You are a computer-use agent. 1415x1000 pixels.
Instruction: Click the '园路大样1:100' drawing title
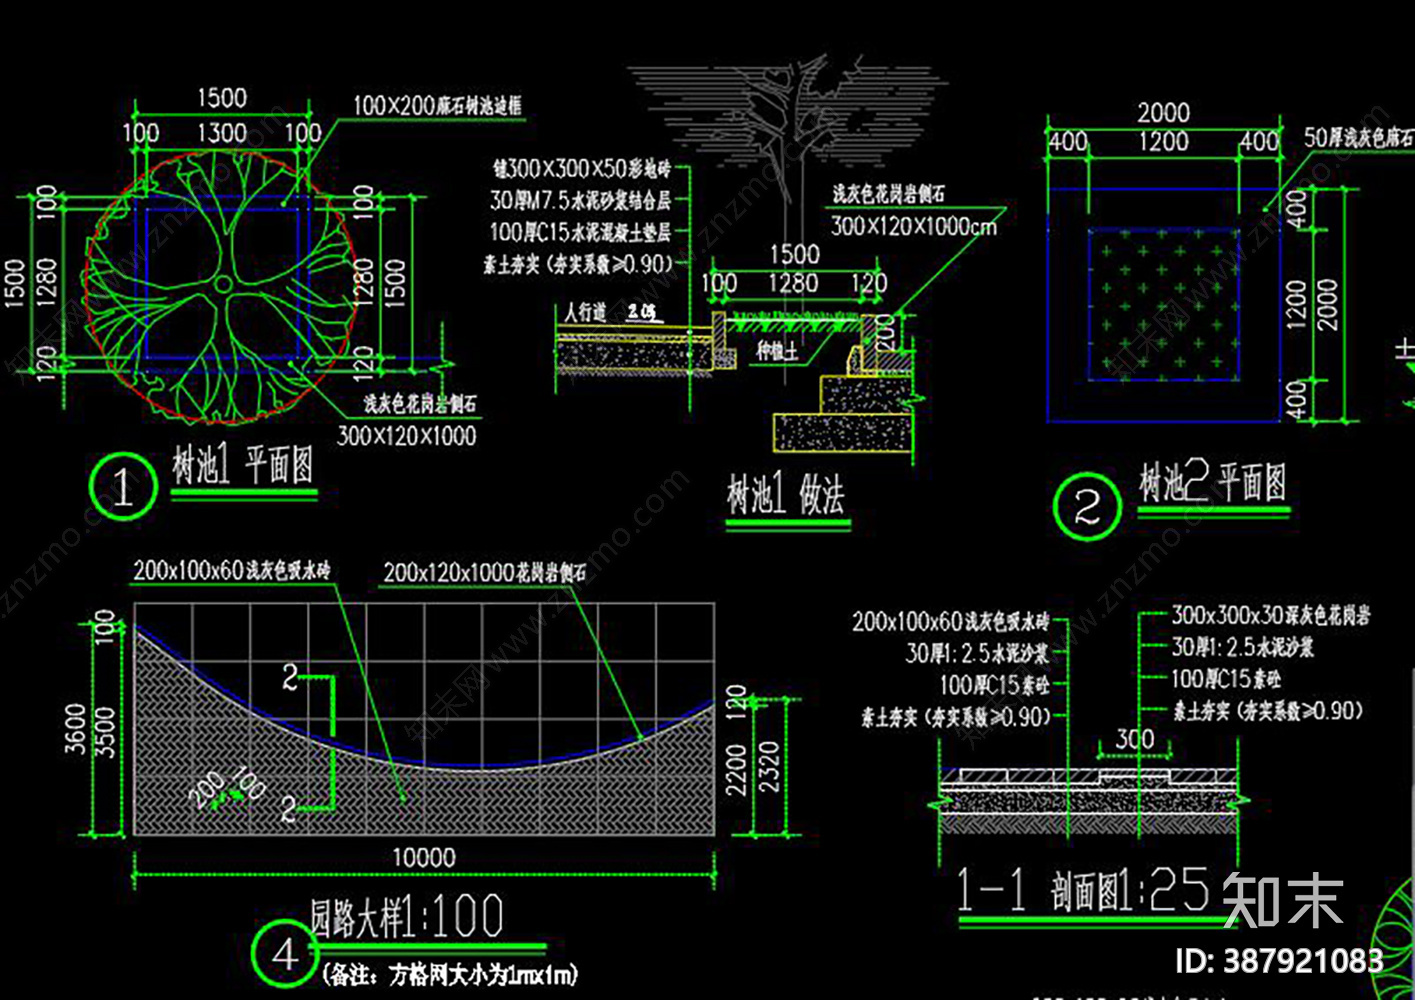406,916
